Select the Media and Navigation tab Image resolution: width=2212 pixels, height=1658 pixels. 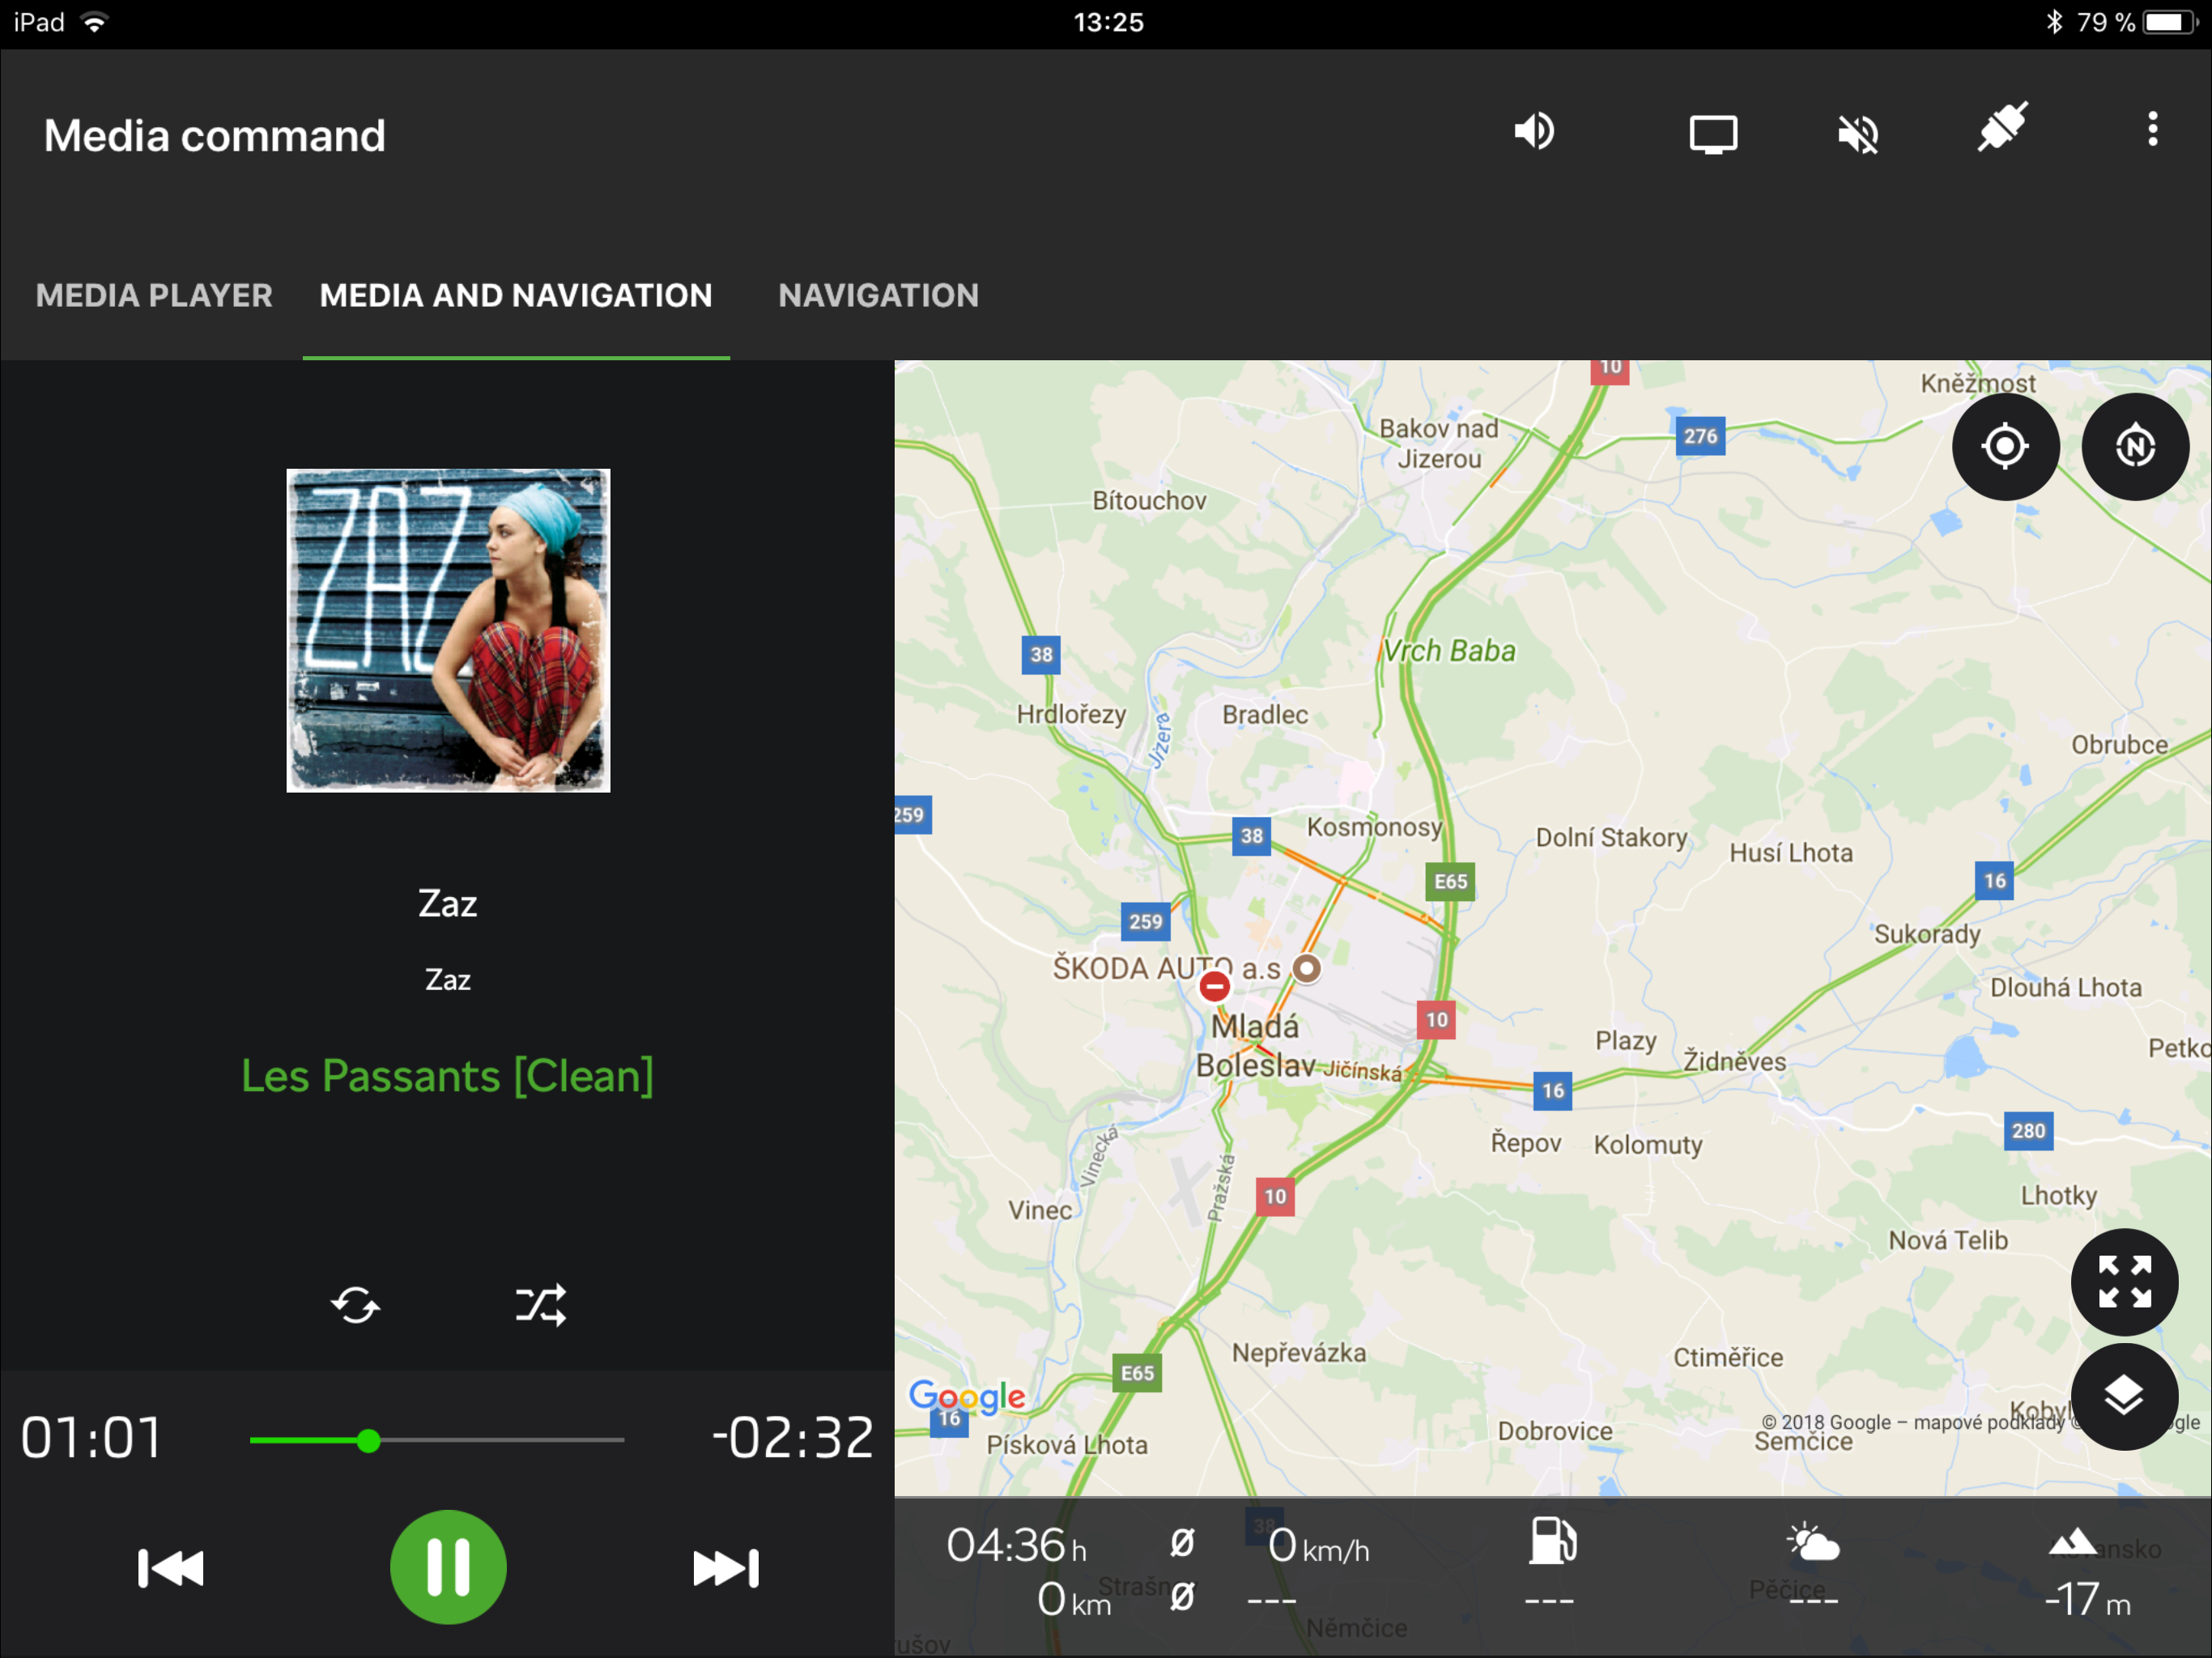point(516,295)
